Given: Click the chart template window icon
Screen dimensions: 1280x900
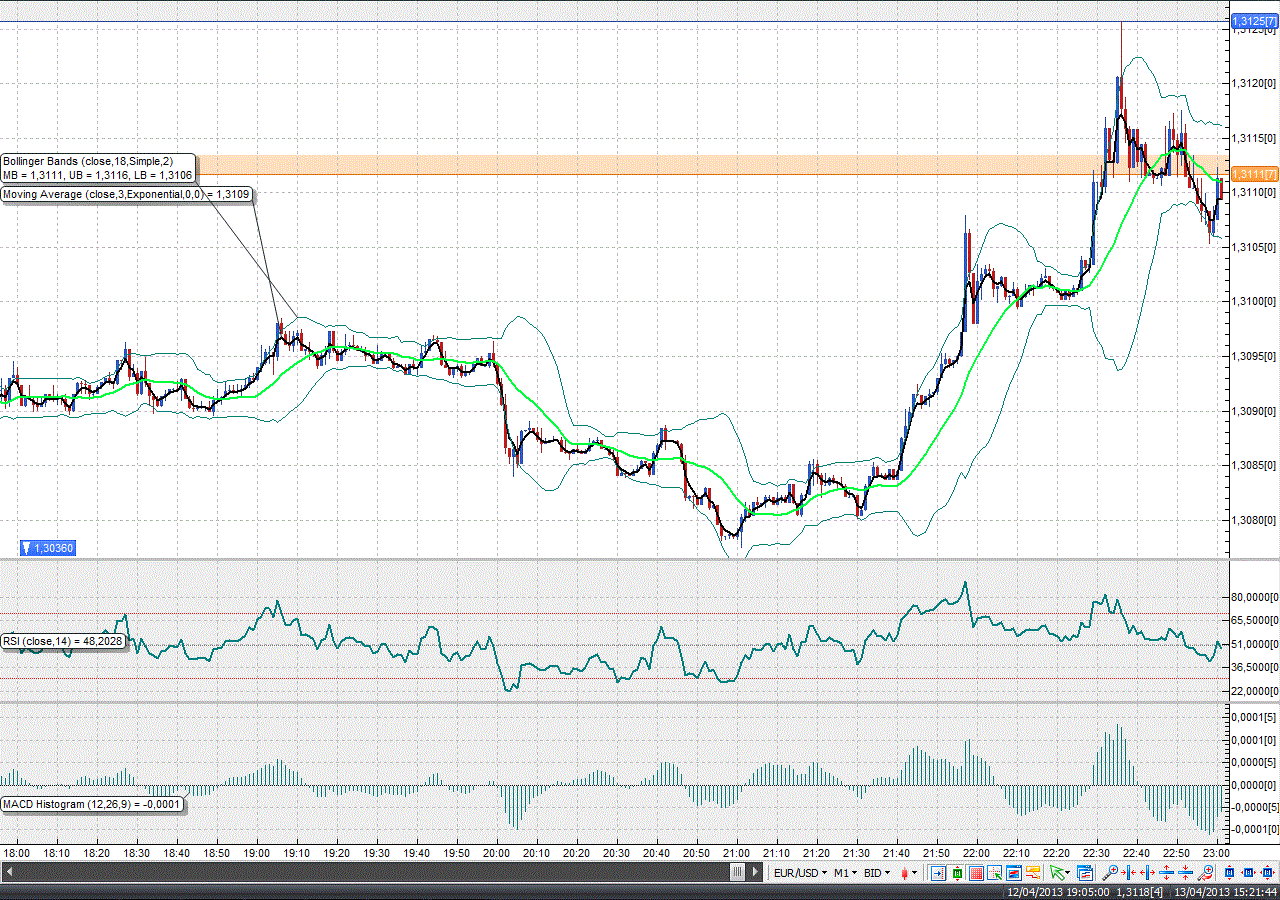Looking at the screenshot, I should point(1084,873).
